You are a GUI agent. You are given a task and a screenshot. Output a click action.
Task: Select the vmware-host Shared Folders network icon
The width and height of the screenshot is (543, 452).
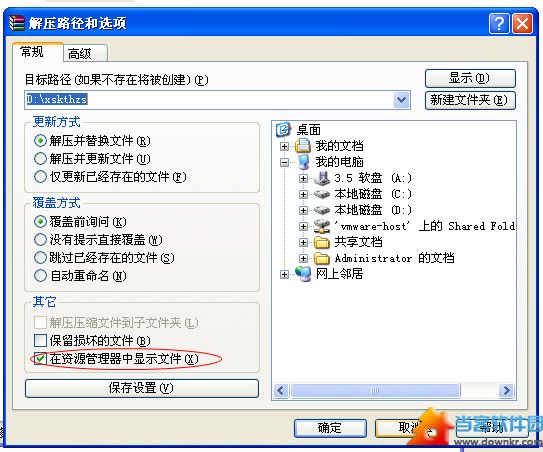pos(322,226)
